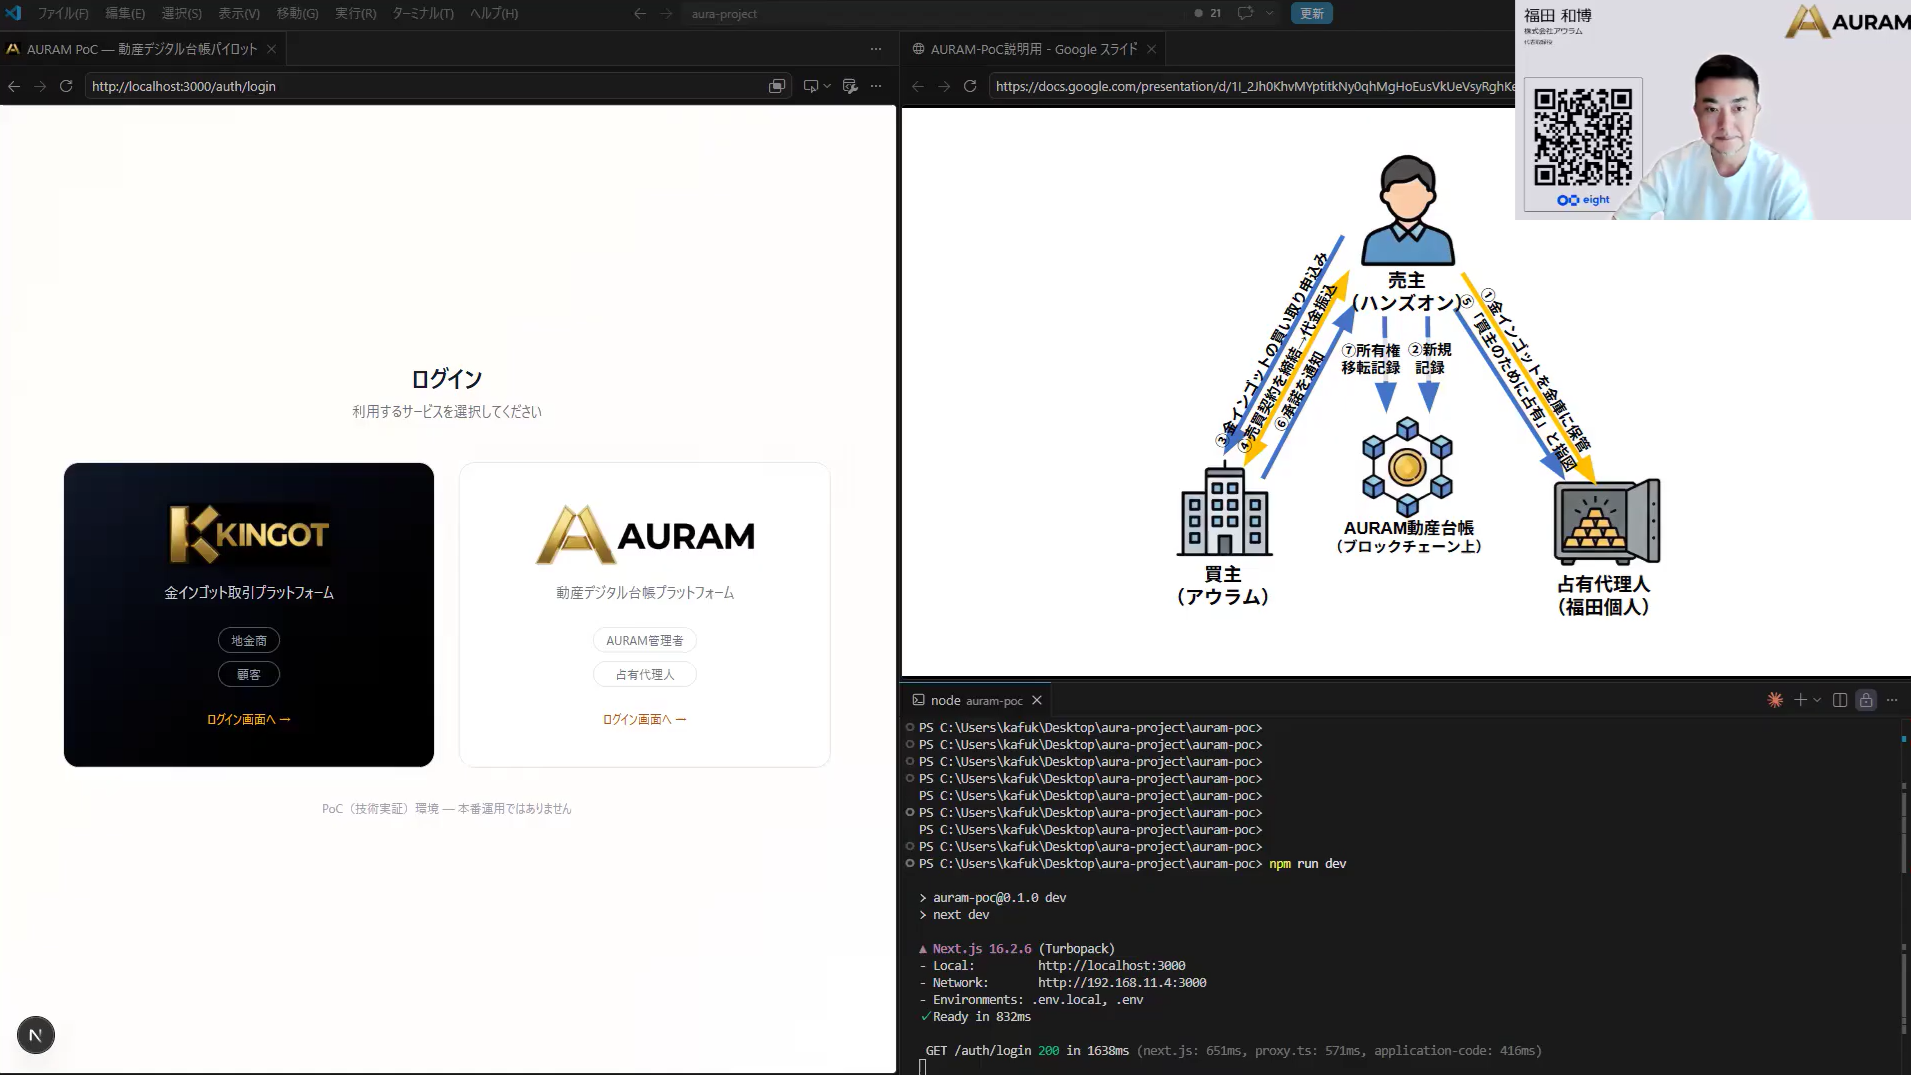The height and width of the screenshot is (1075, 1911).
Task: Click the element picker screen icon
Action: pos(811,86)
